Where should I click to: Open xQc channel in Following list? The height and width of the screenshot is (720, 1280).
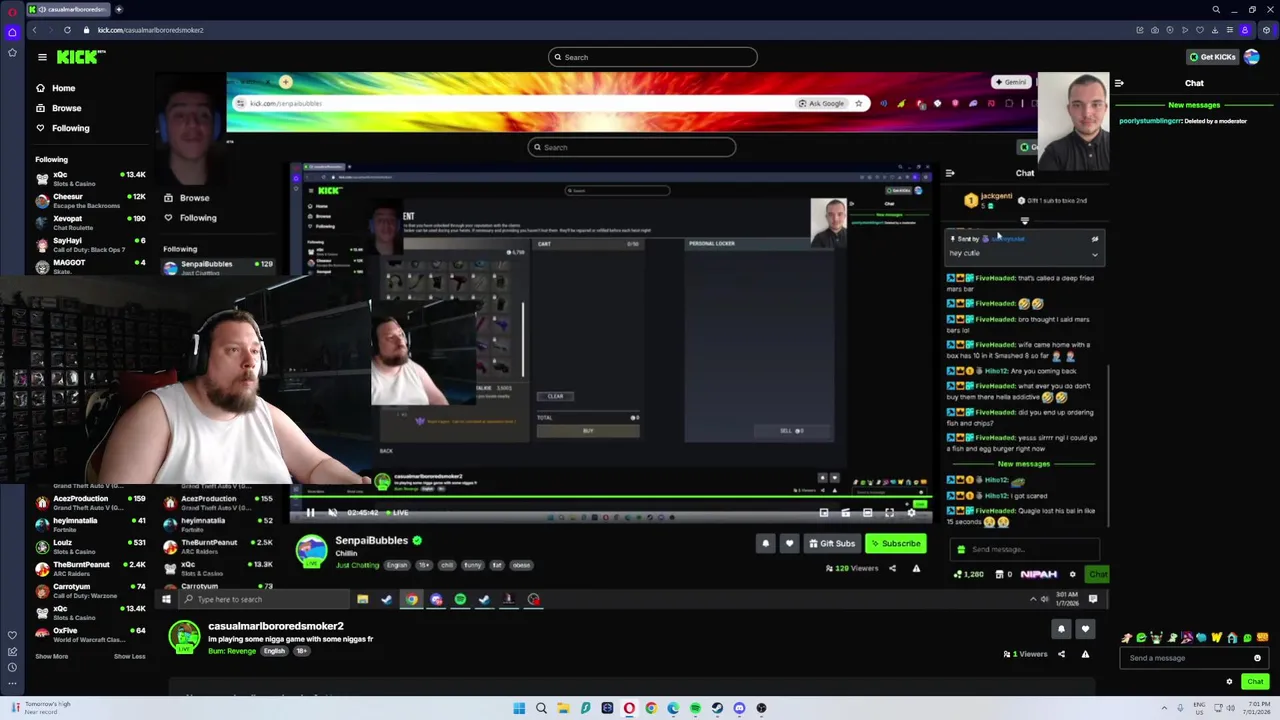click(x=91, y=179)
